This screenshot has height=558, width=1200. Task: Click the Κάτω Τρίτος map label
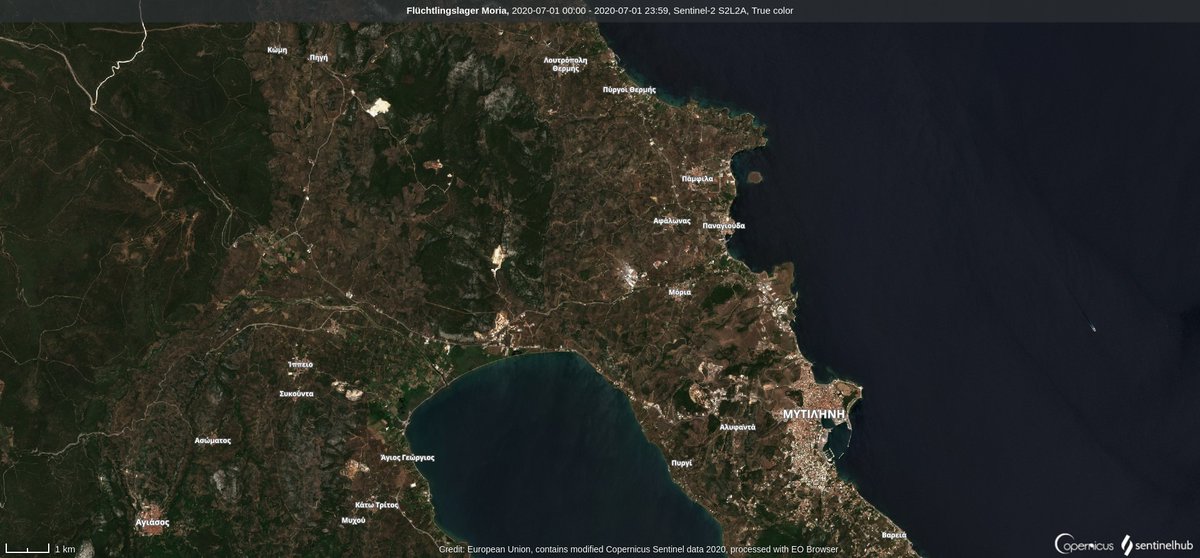pos(377,505)
